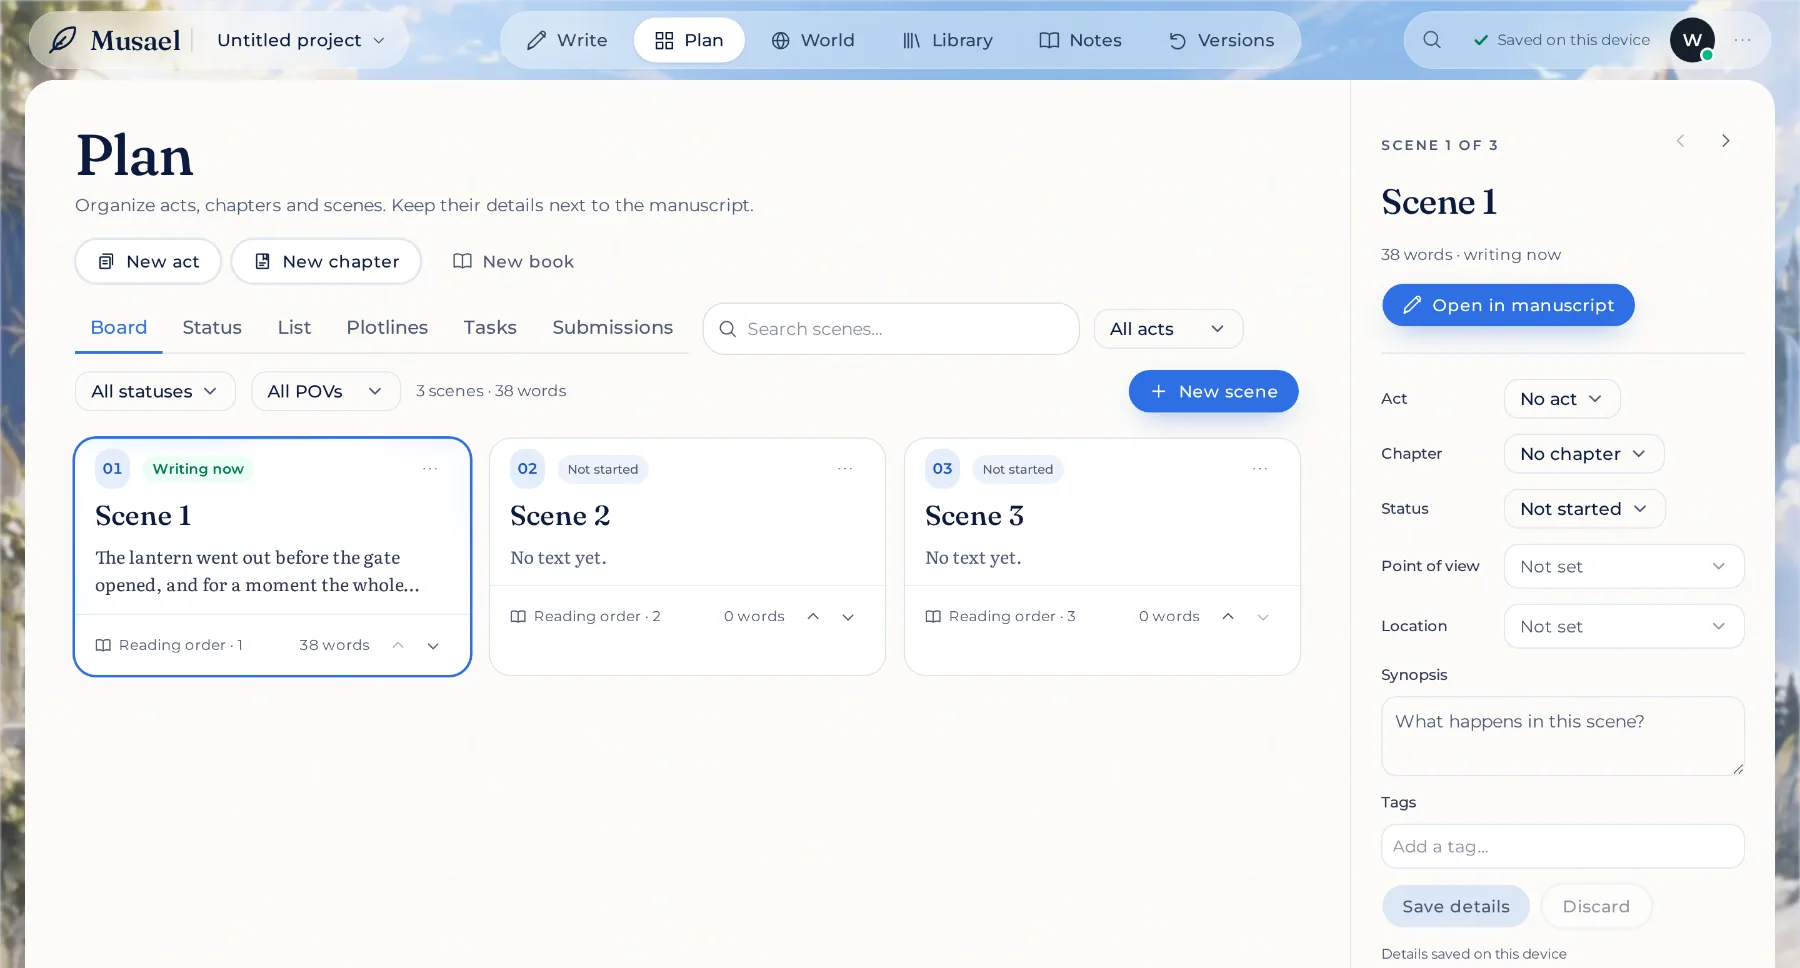This screenshot has width=1800, height=968.
Task: Open the Act dropdown showing No act
Action: pos(1562,399)
